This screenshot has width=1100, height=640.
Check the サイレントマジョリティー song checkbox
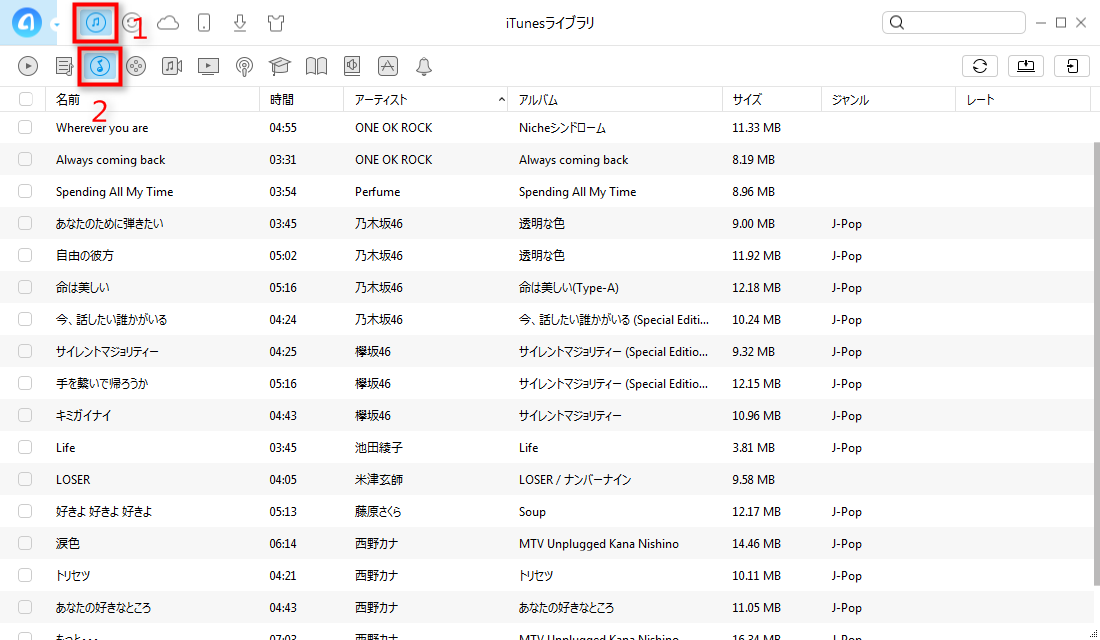[x=25, y=351]
